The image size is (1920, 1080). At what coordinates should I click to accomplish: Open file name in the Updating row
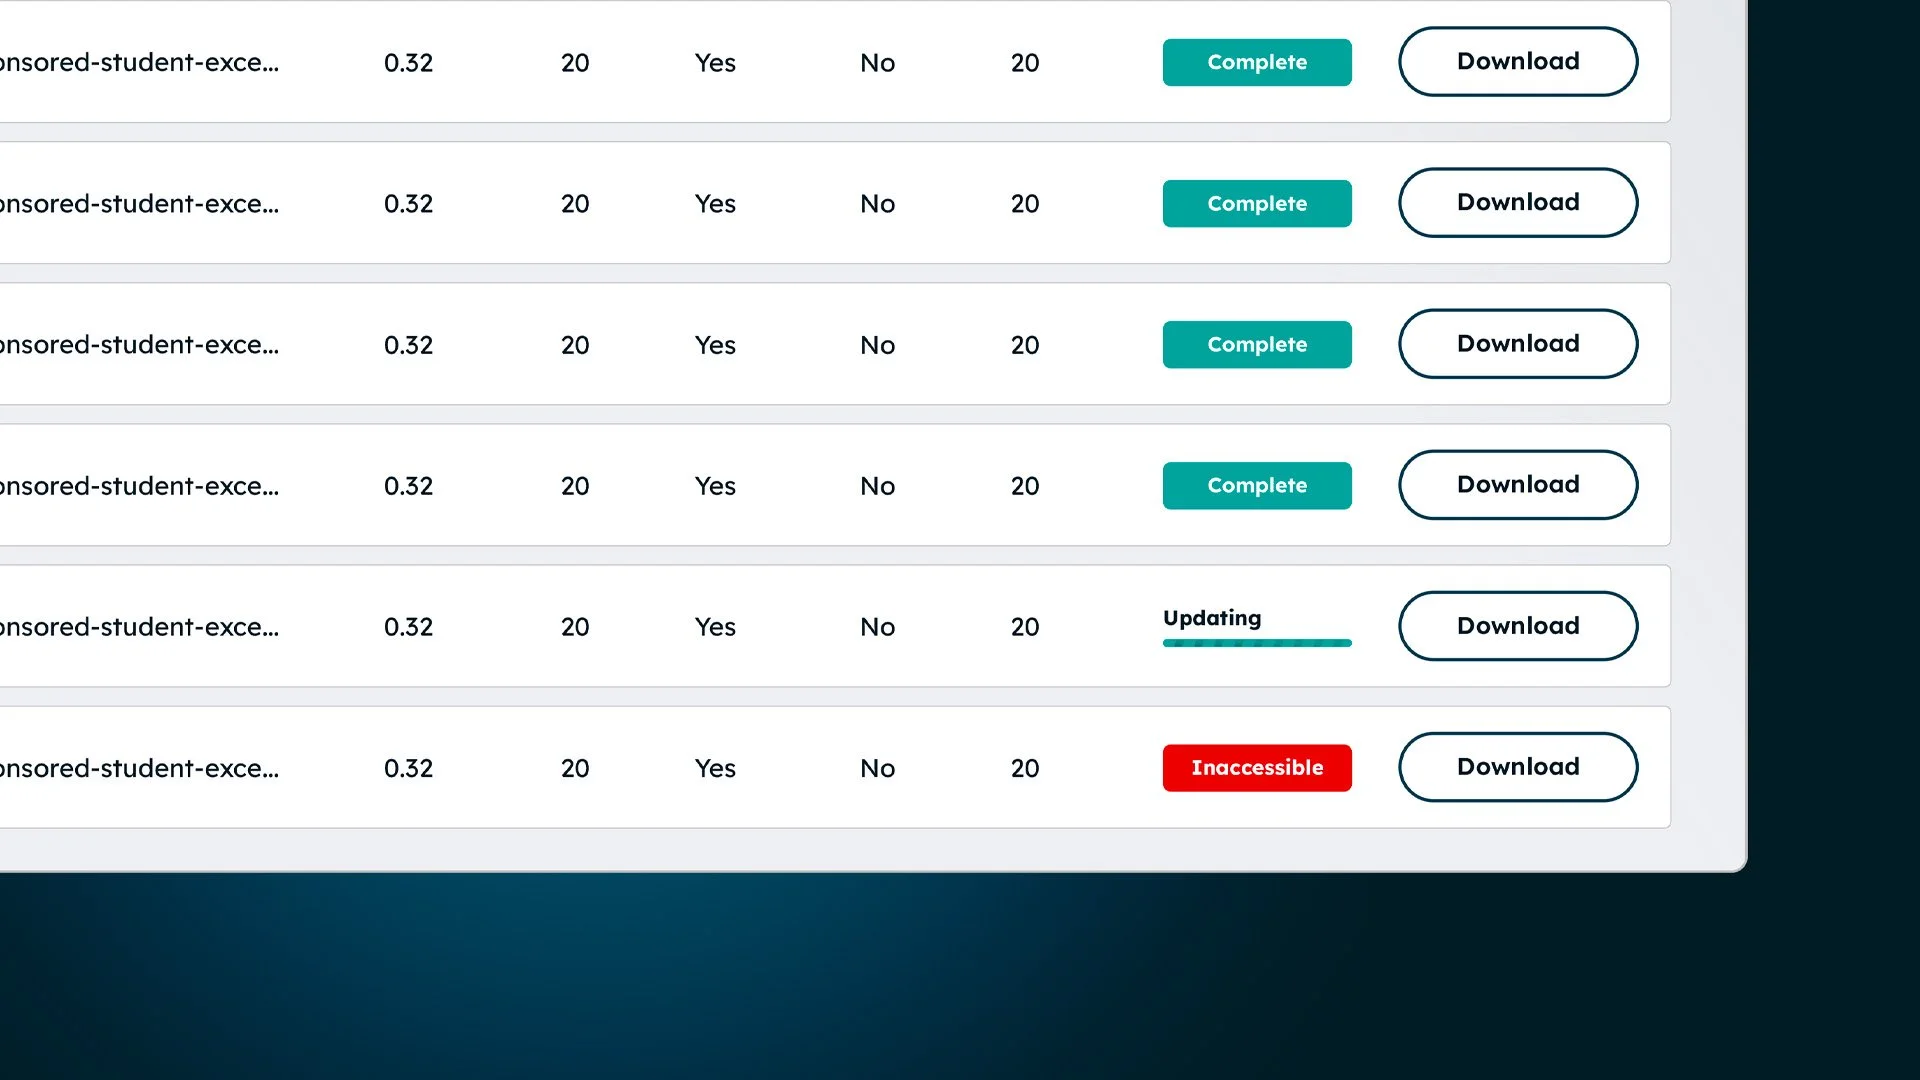(x=140, y=627)
